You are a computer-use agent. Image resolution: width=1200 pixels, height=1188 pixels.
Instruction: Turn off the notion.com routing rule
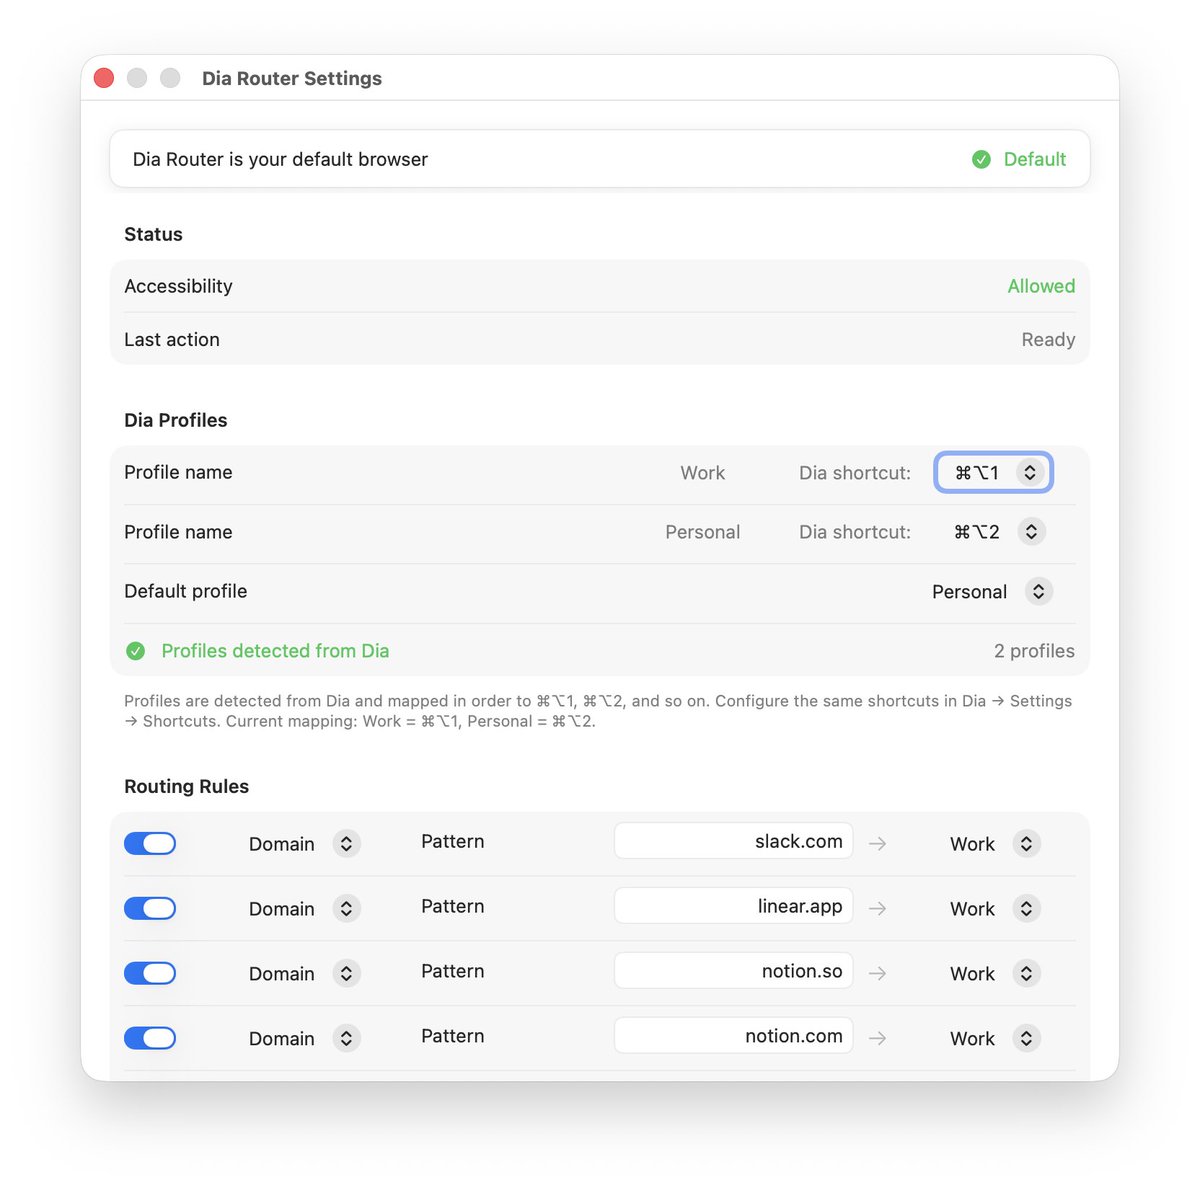pyautogui.click(x=150, y=1039)
